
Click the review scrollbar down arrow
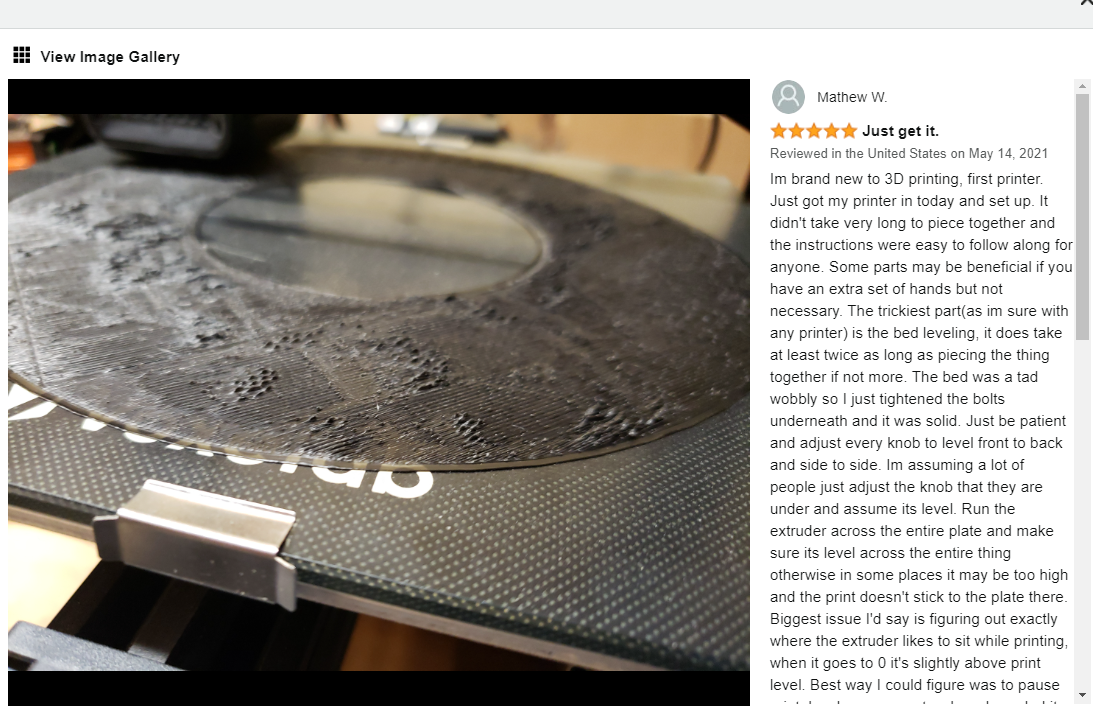coord(1082,695)
